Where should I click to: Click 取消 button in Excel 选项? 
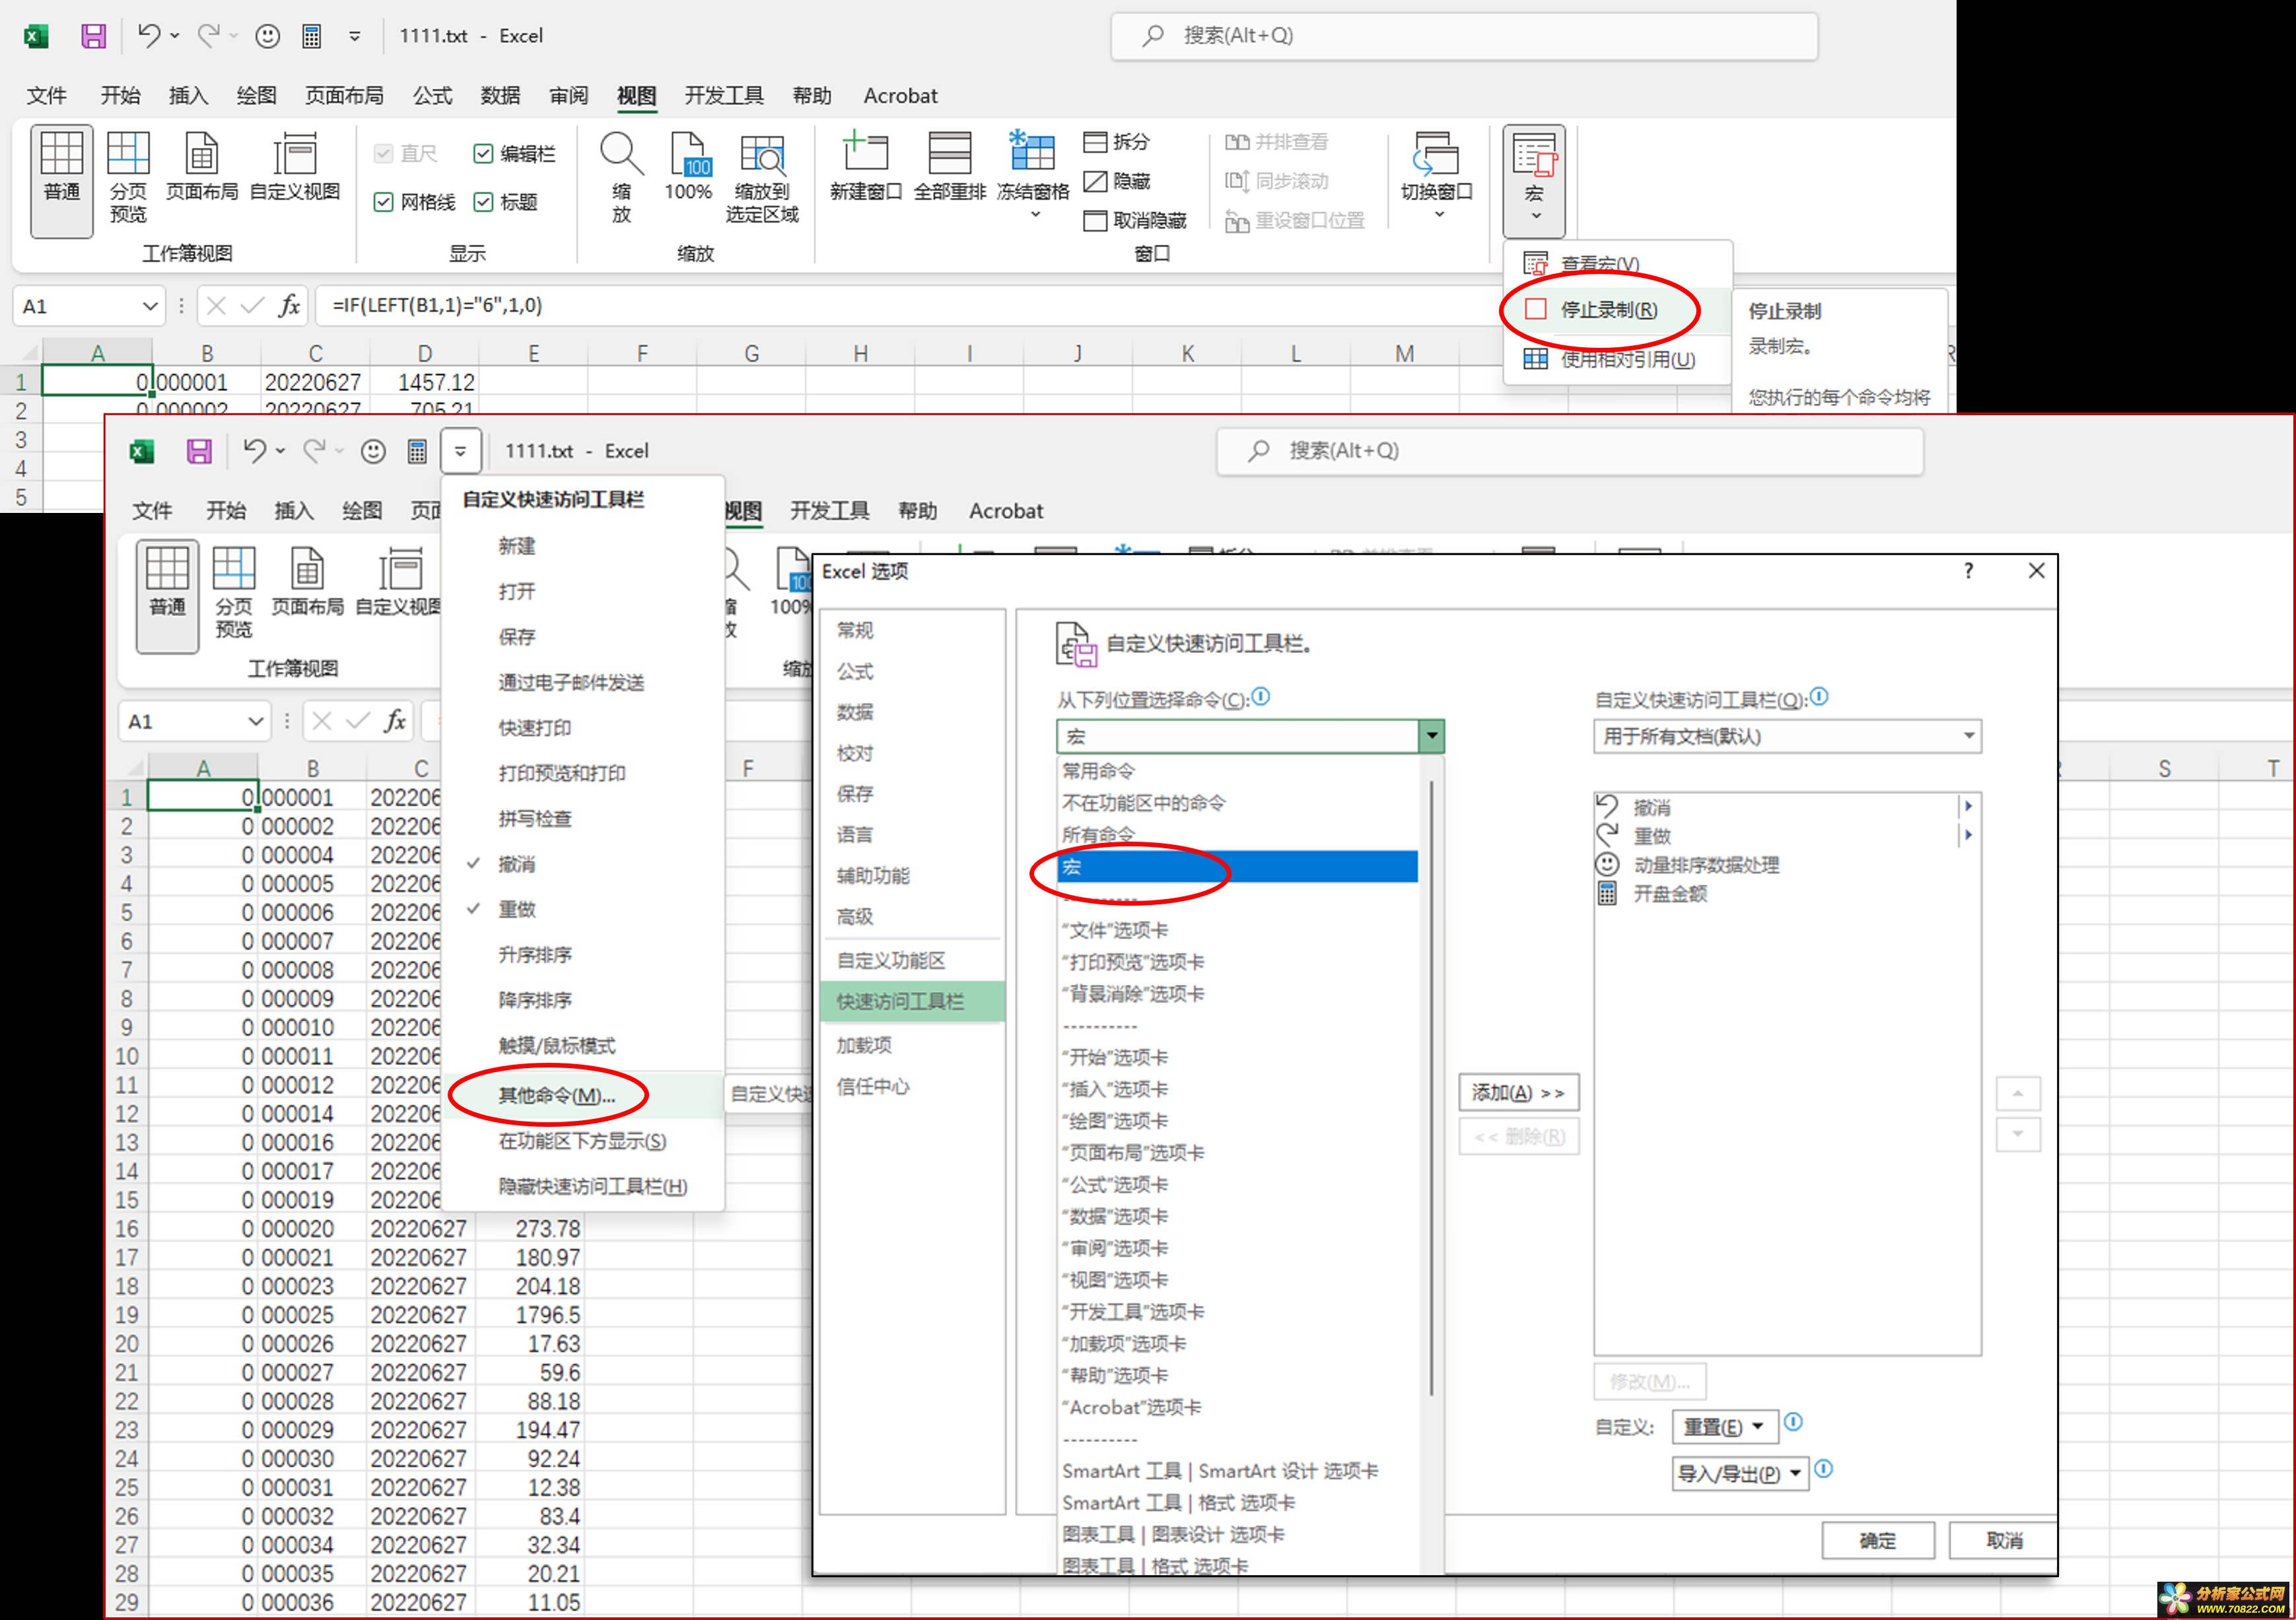pyautogui.click(x=2003, y=1541)
